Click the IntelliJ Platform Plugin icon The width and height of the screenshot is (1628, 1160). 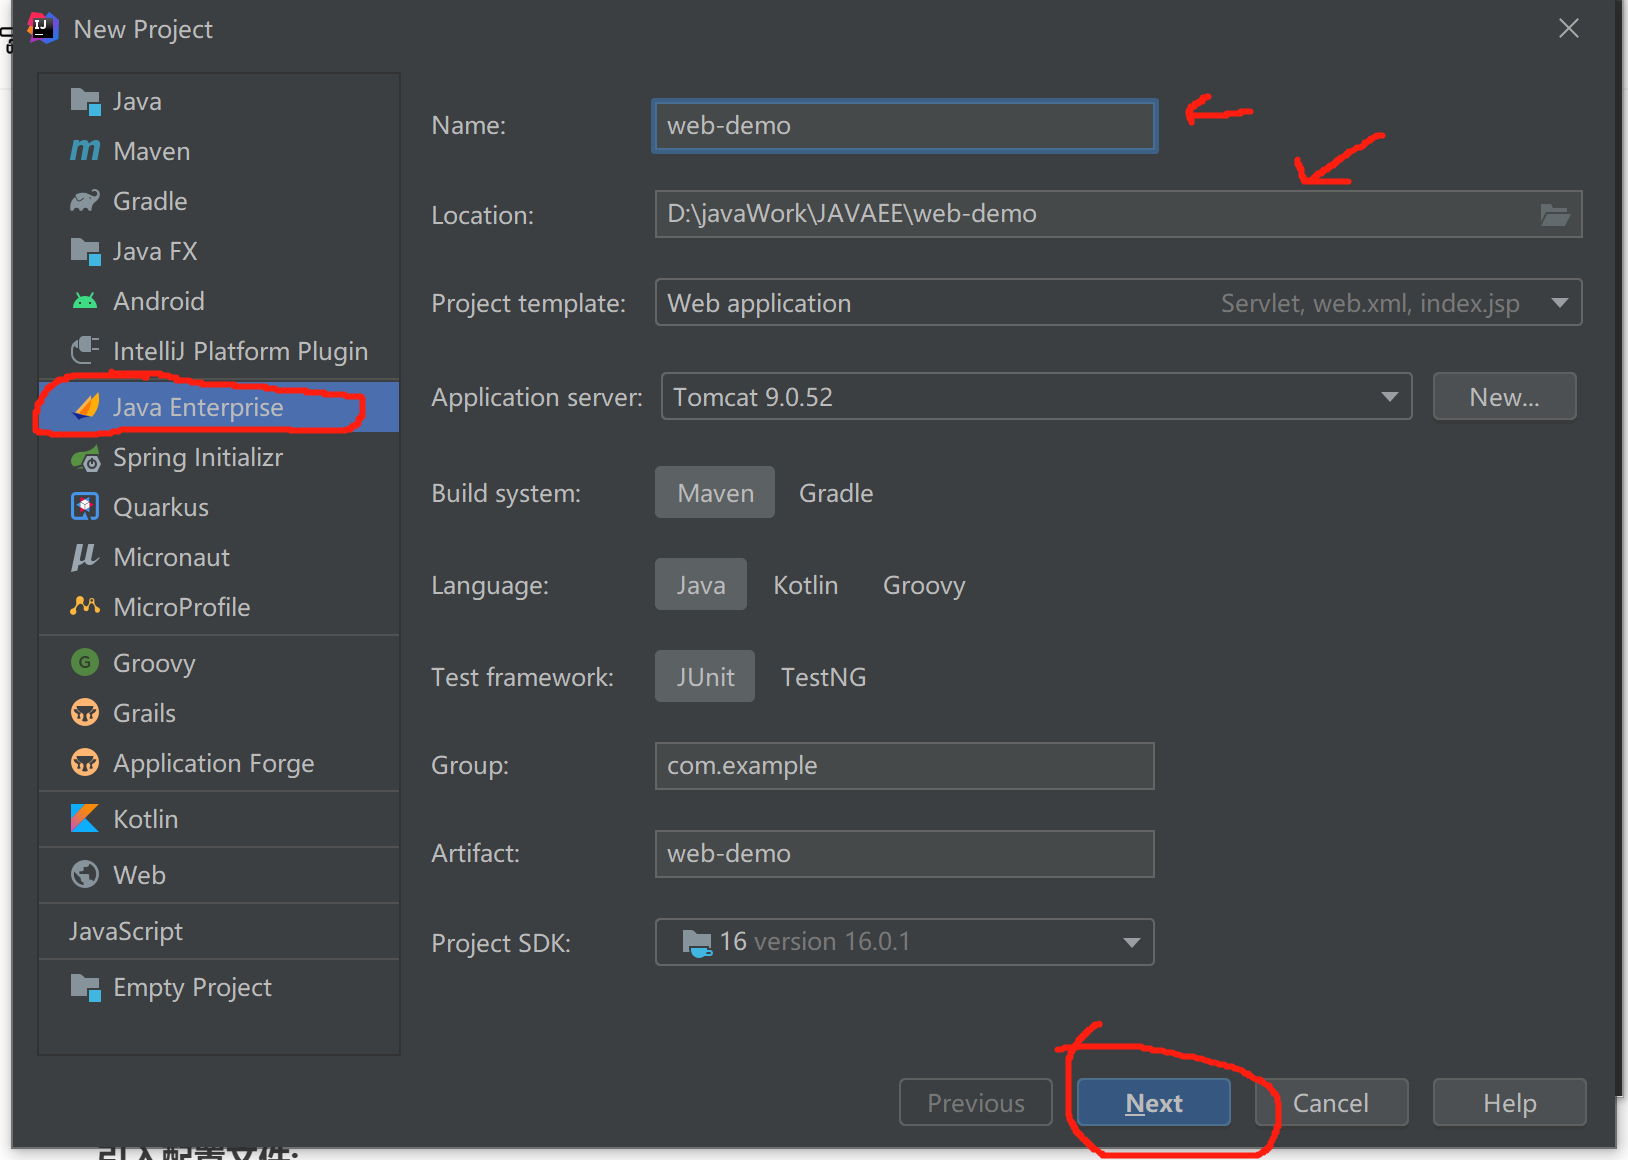pyautogui.click(x=85, y=351)
